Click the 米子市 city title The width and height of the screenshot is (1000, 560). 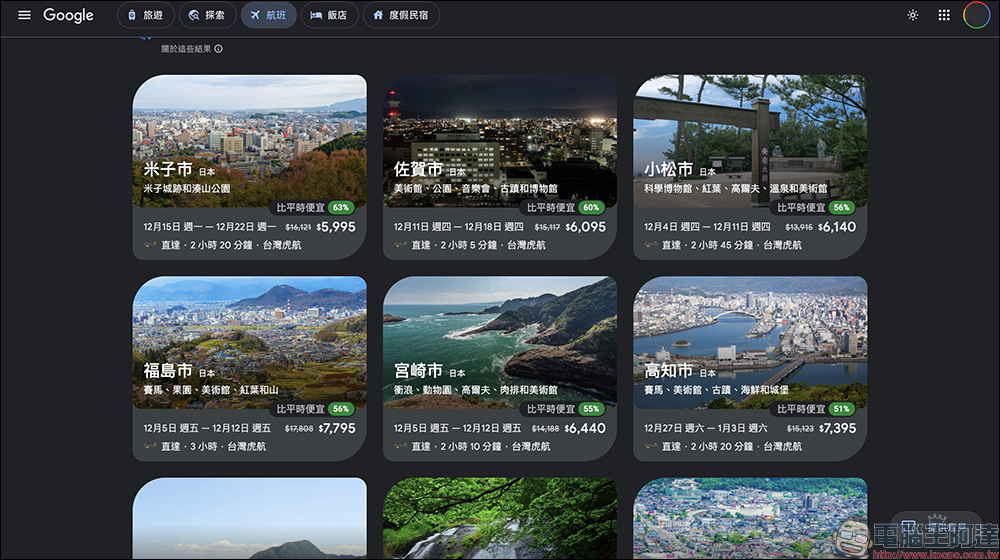[x=168, y=169]
